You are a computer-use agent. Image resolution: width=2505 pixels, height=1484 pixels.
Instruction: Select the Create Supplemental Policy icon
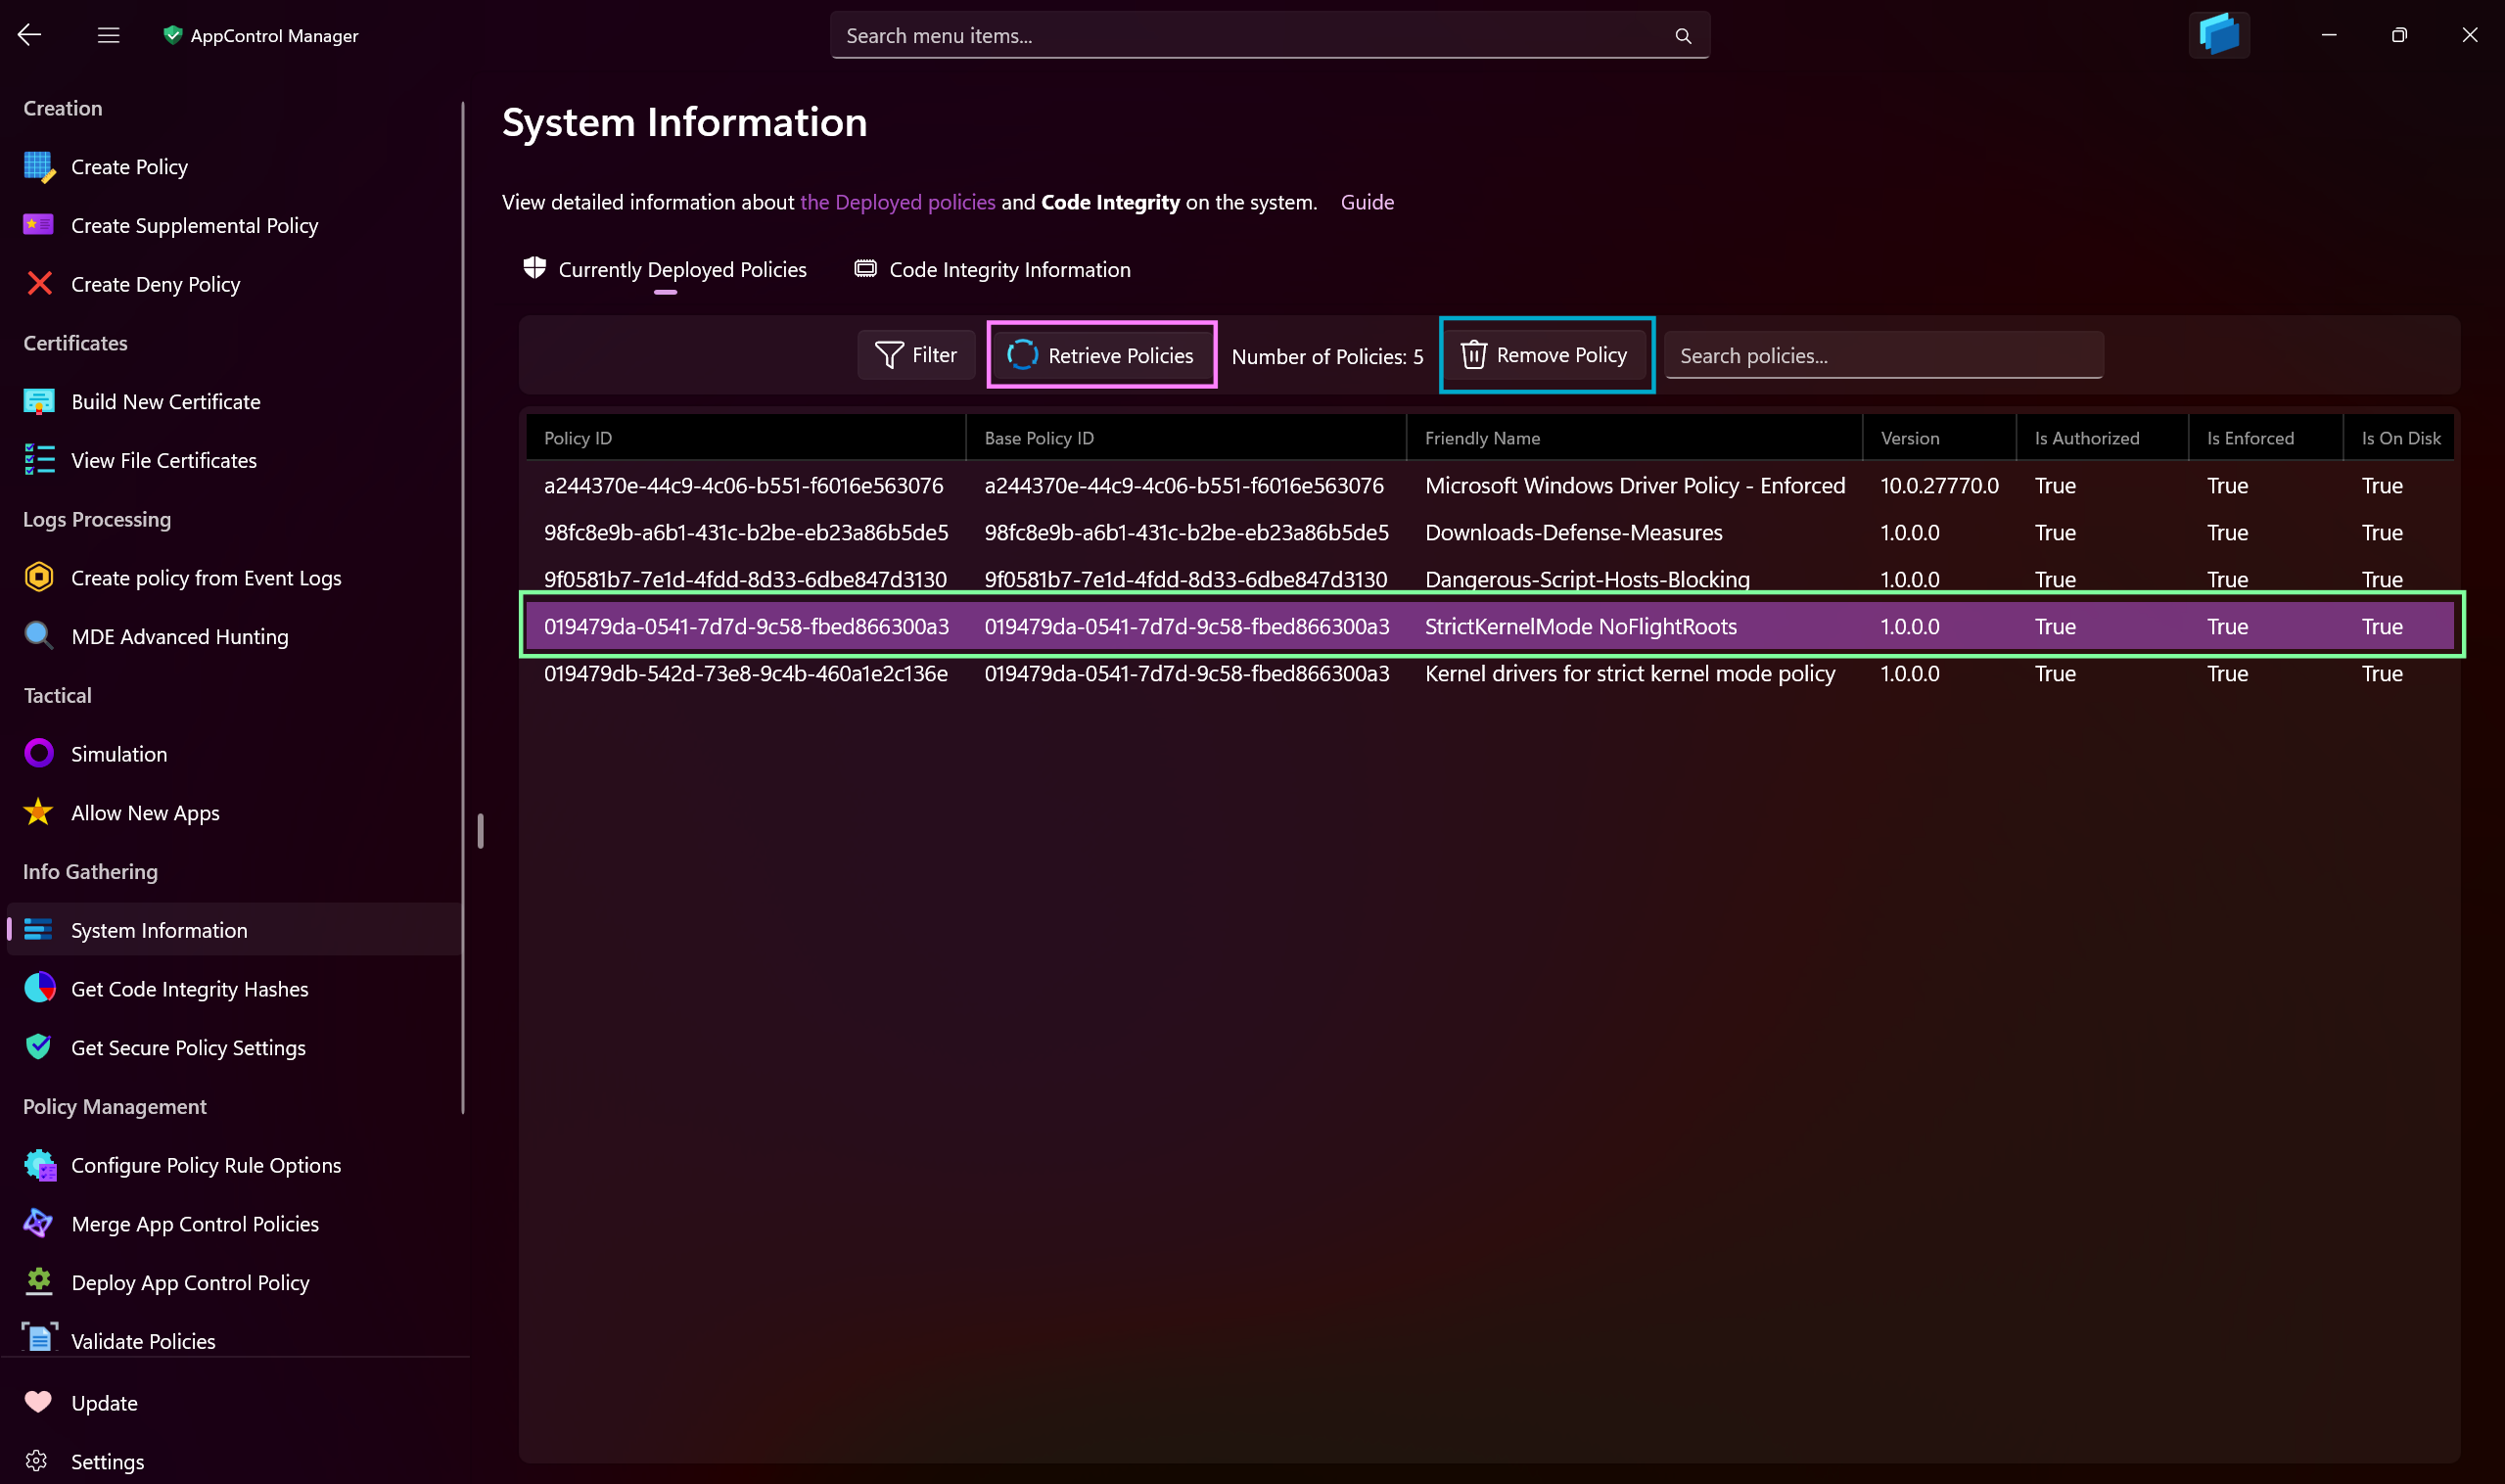[x=39, y=224]
